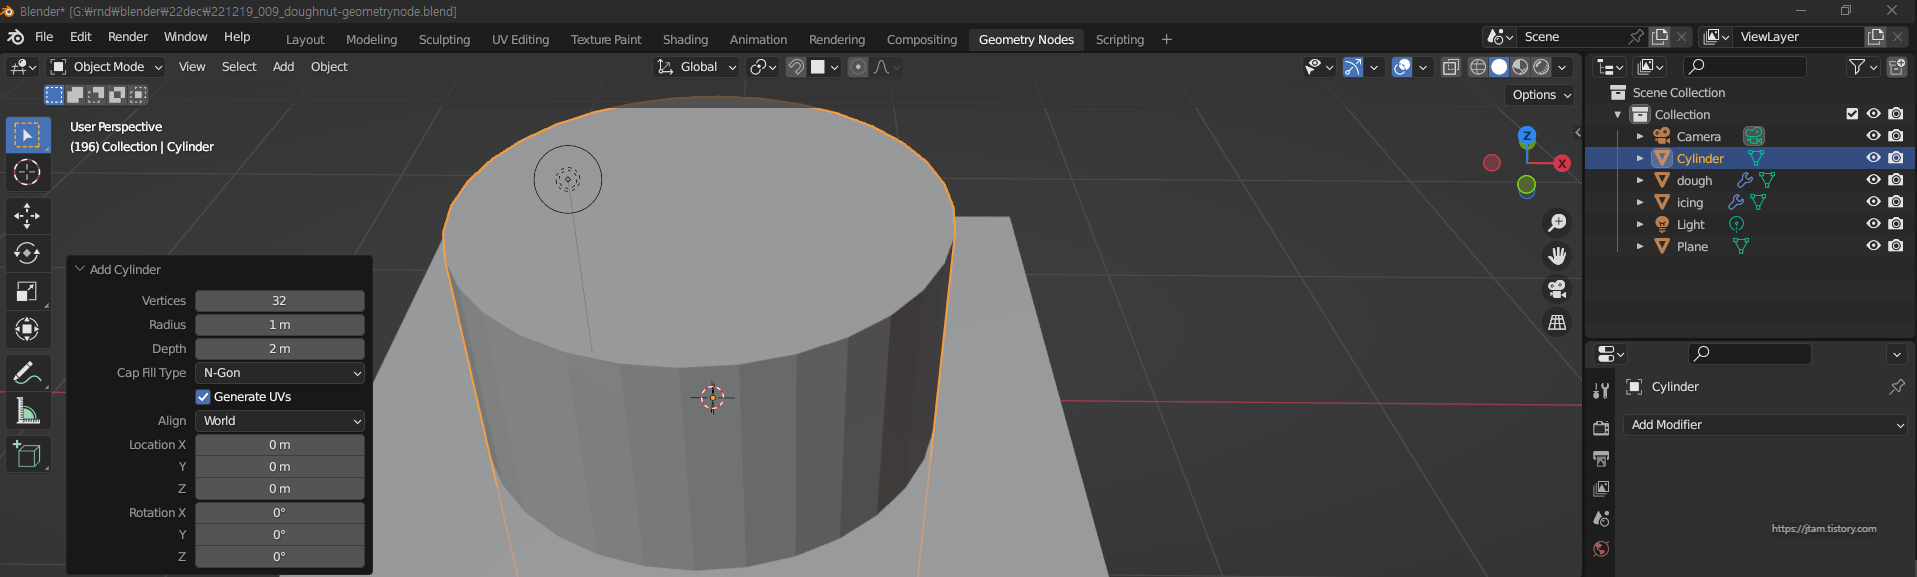Image resolution: width=1917 pixels, height=577 pixels.
Task: Click the zoom magnifier viewport button
Action: (x=1557, y=223)
